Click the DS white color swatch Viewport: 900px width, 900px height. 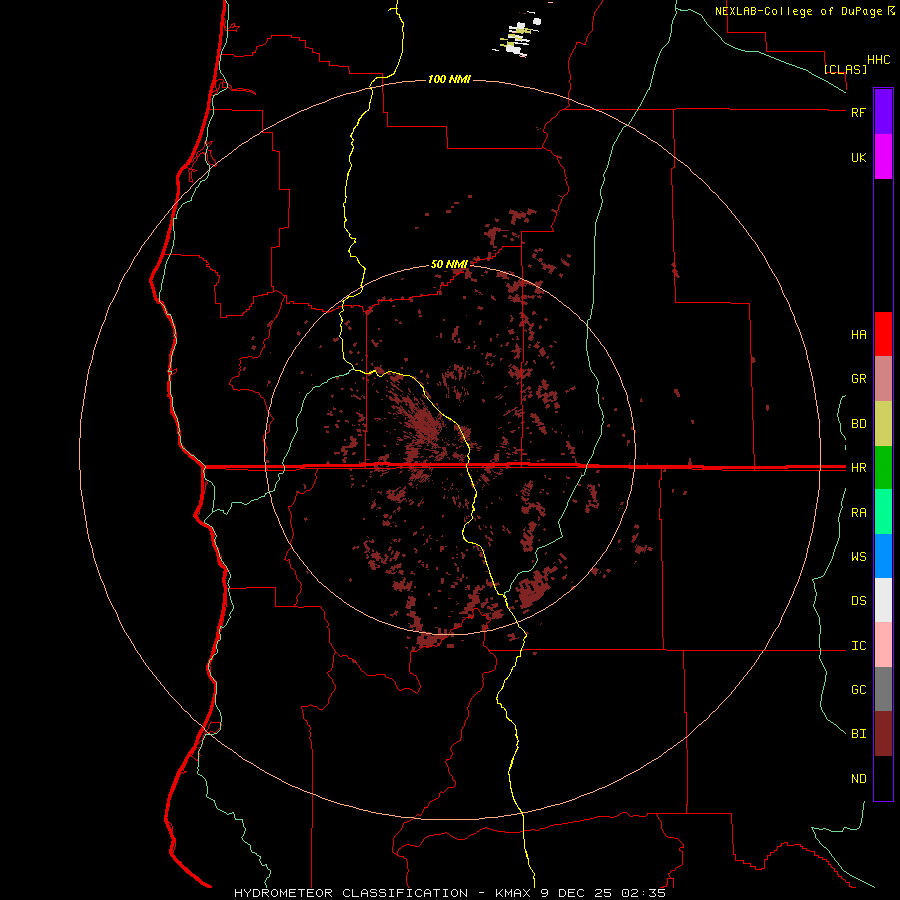(883, 600)
